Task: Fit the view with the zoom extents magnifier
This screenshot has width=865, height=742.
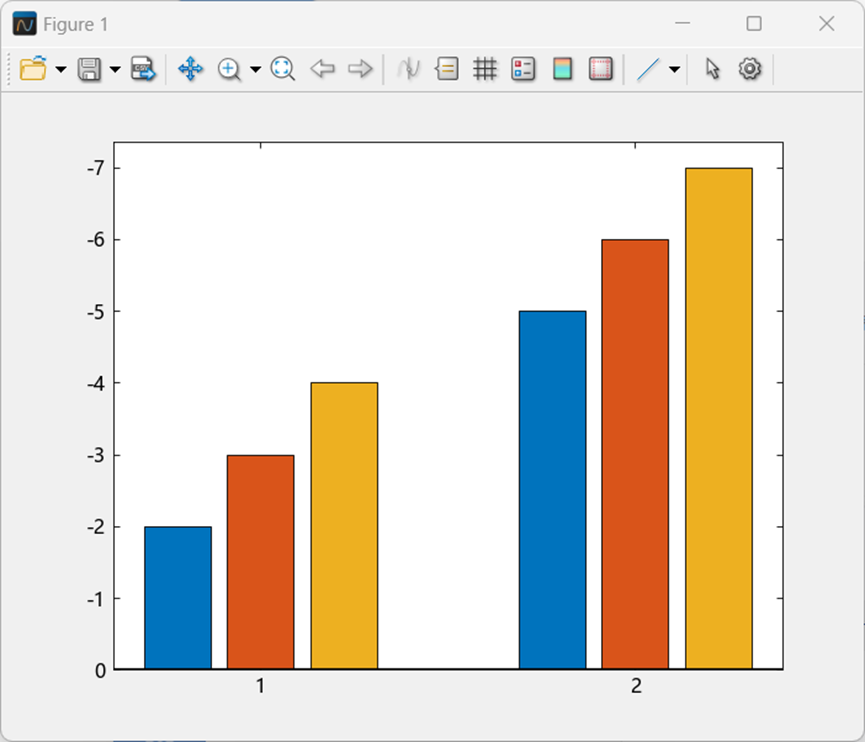Action: point(282,69)
